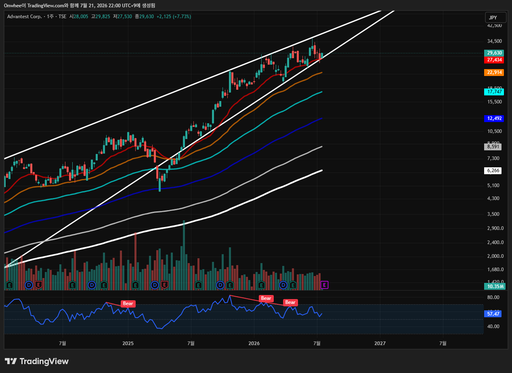Click the tallest volume bar

tap(184, 255)
